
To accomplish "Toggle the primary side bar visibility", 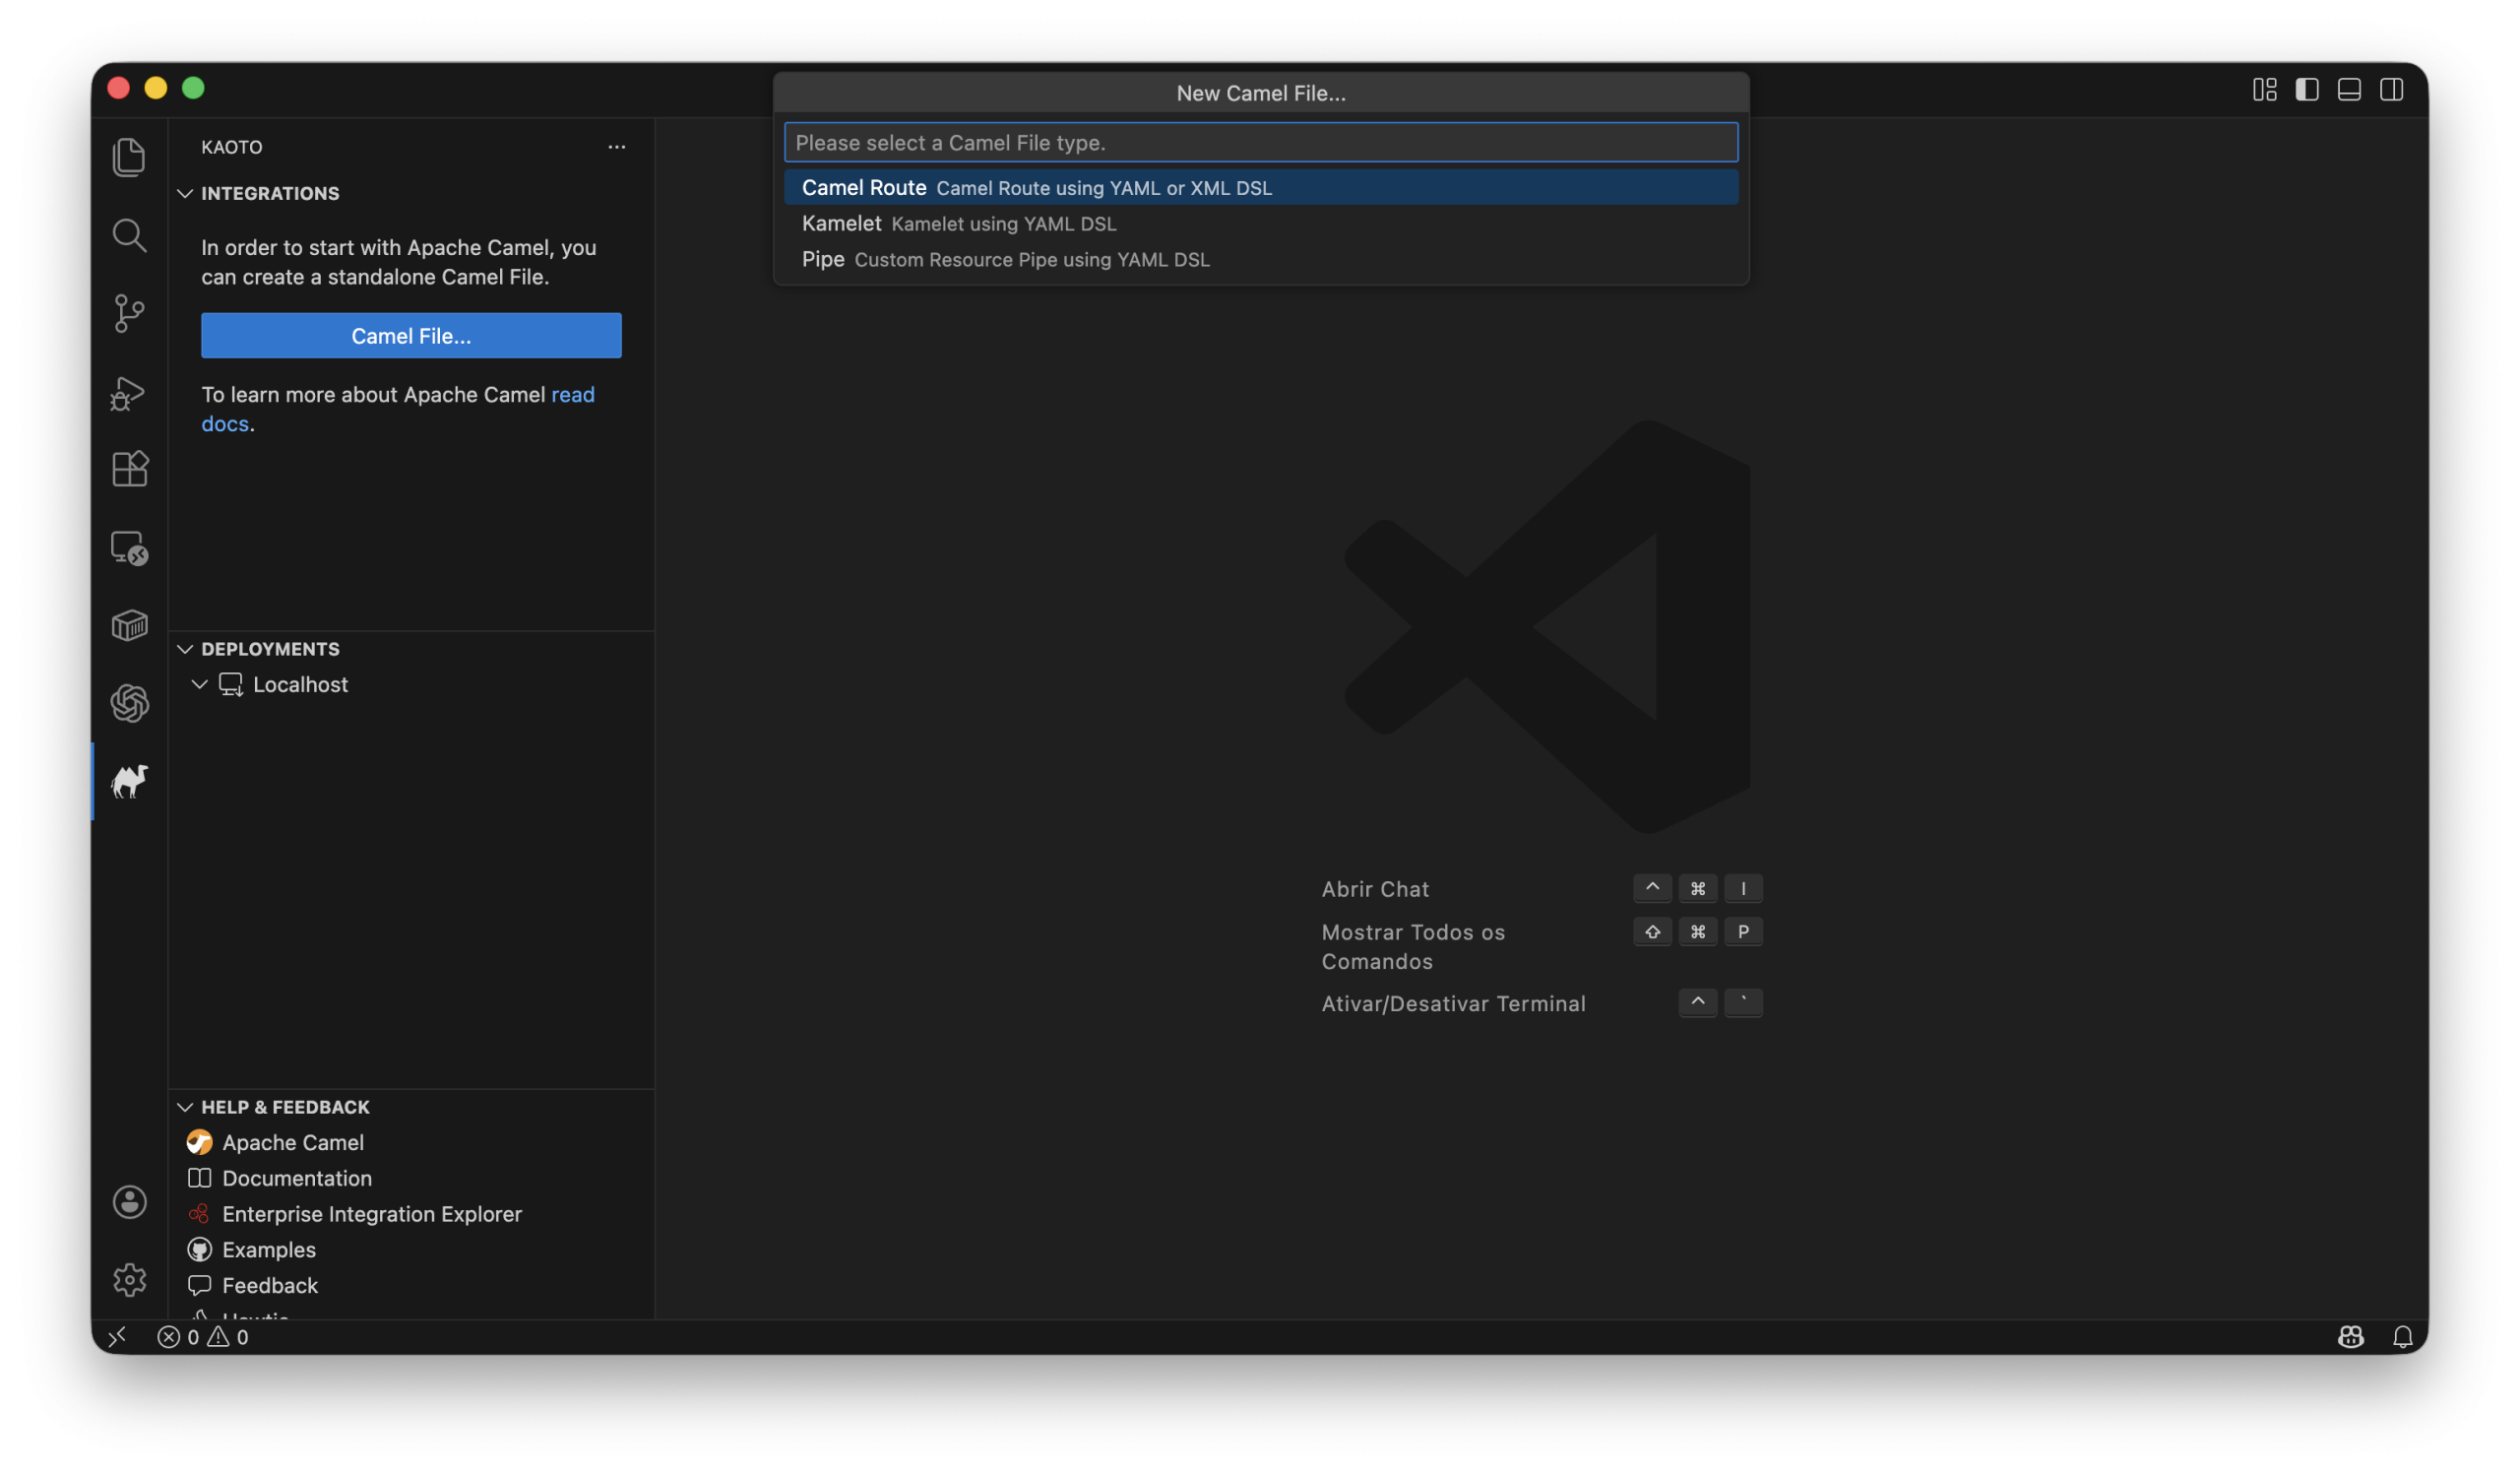I will point(2306,90).
